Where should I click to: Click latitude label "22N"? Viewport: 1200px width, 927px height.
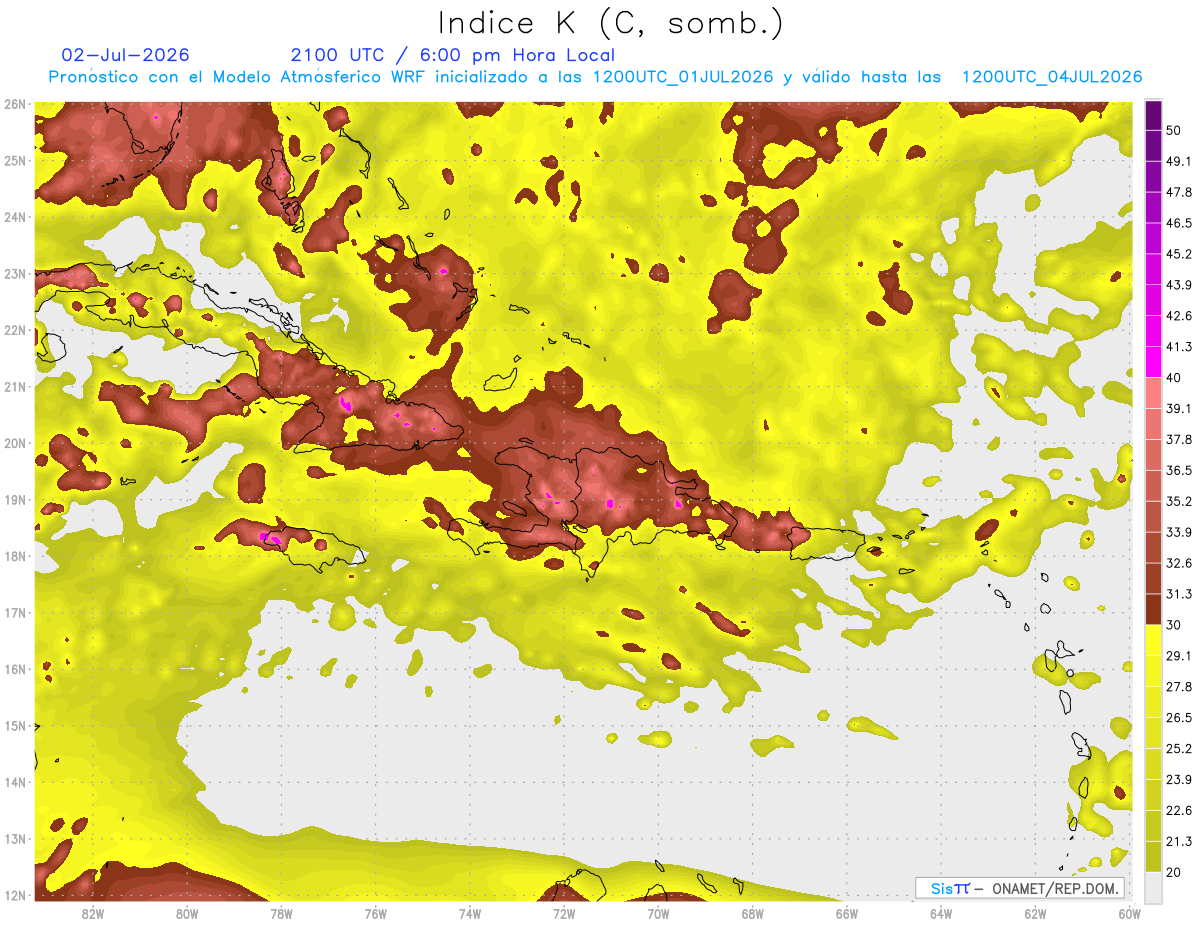coord(15,330)
